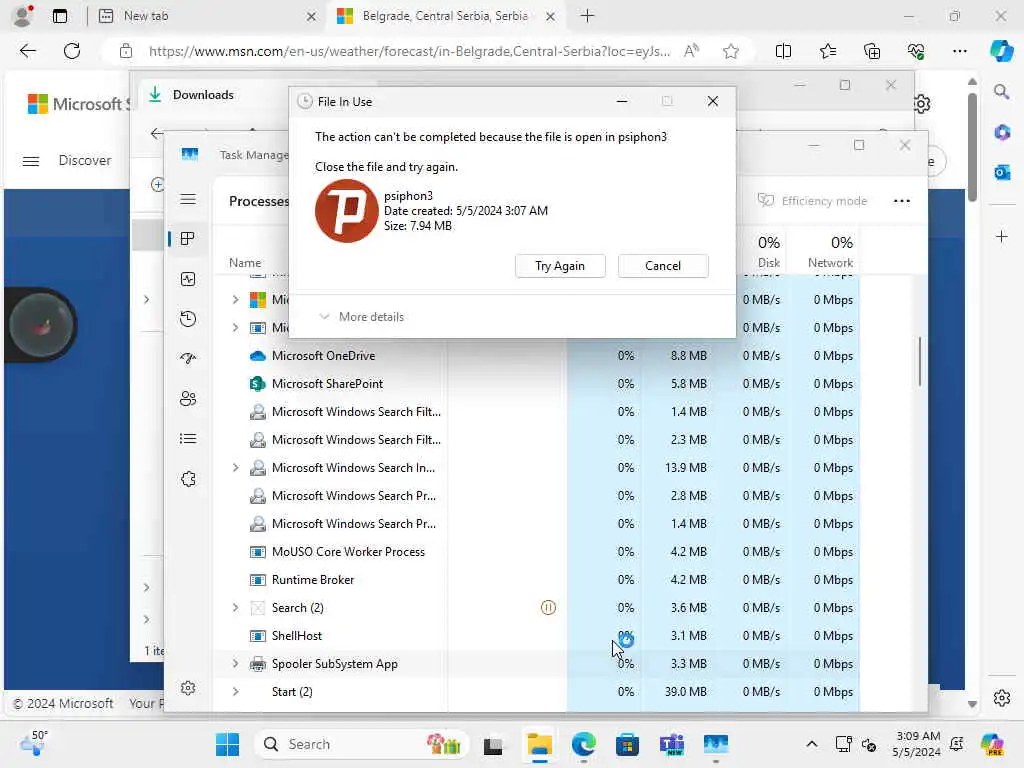Image resolution: width=1024 pixels, height=768 pixels.
Task: Click Efficiency mode in Task Manager
Action: click(812, 201)
